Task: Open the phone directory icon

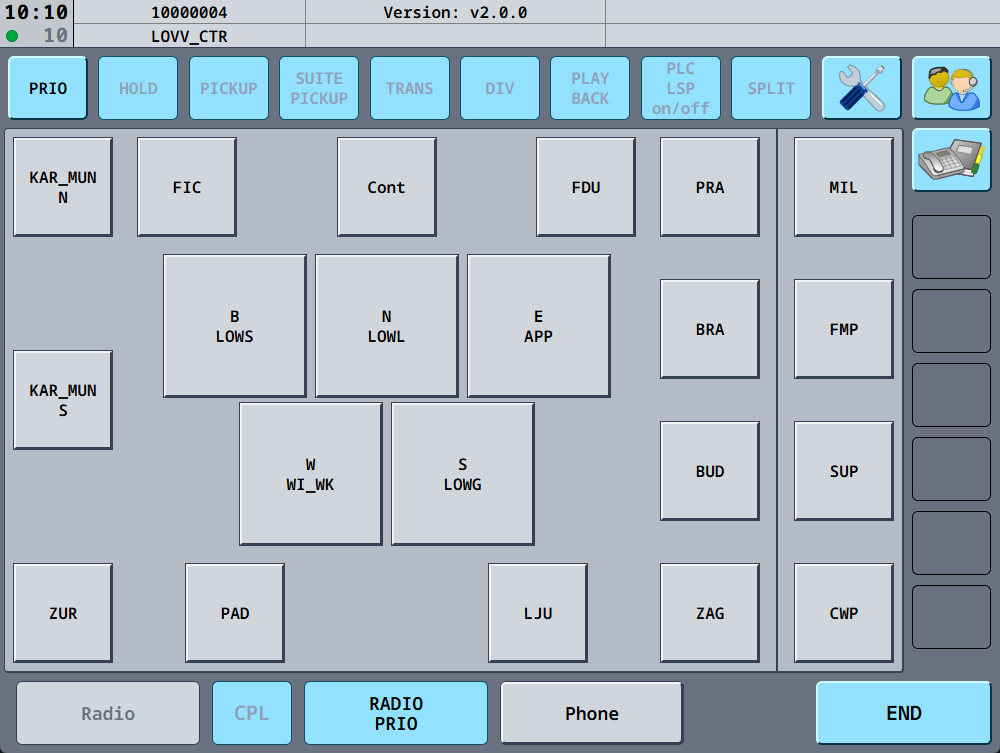Action: [951, 160]
